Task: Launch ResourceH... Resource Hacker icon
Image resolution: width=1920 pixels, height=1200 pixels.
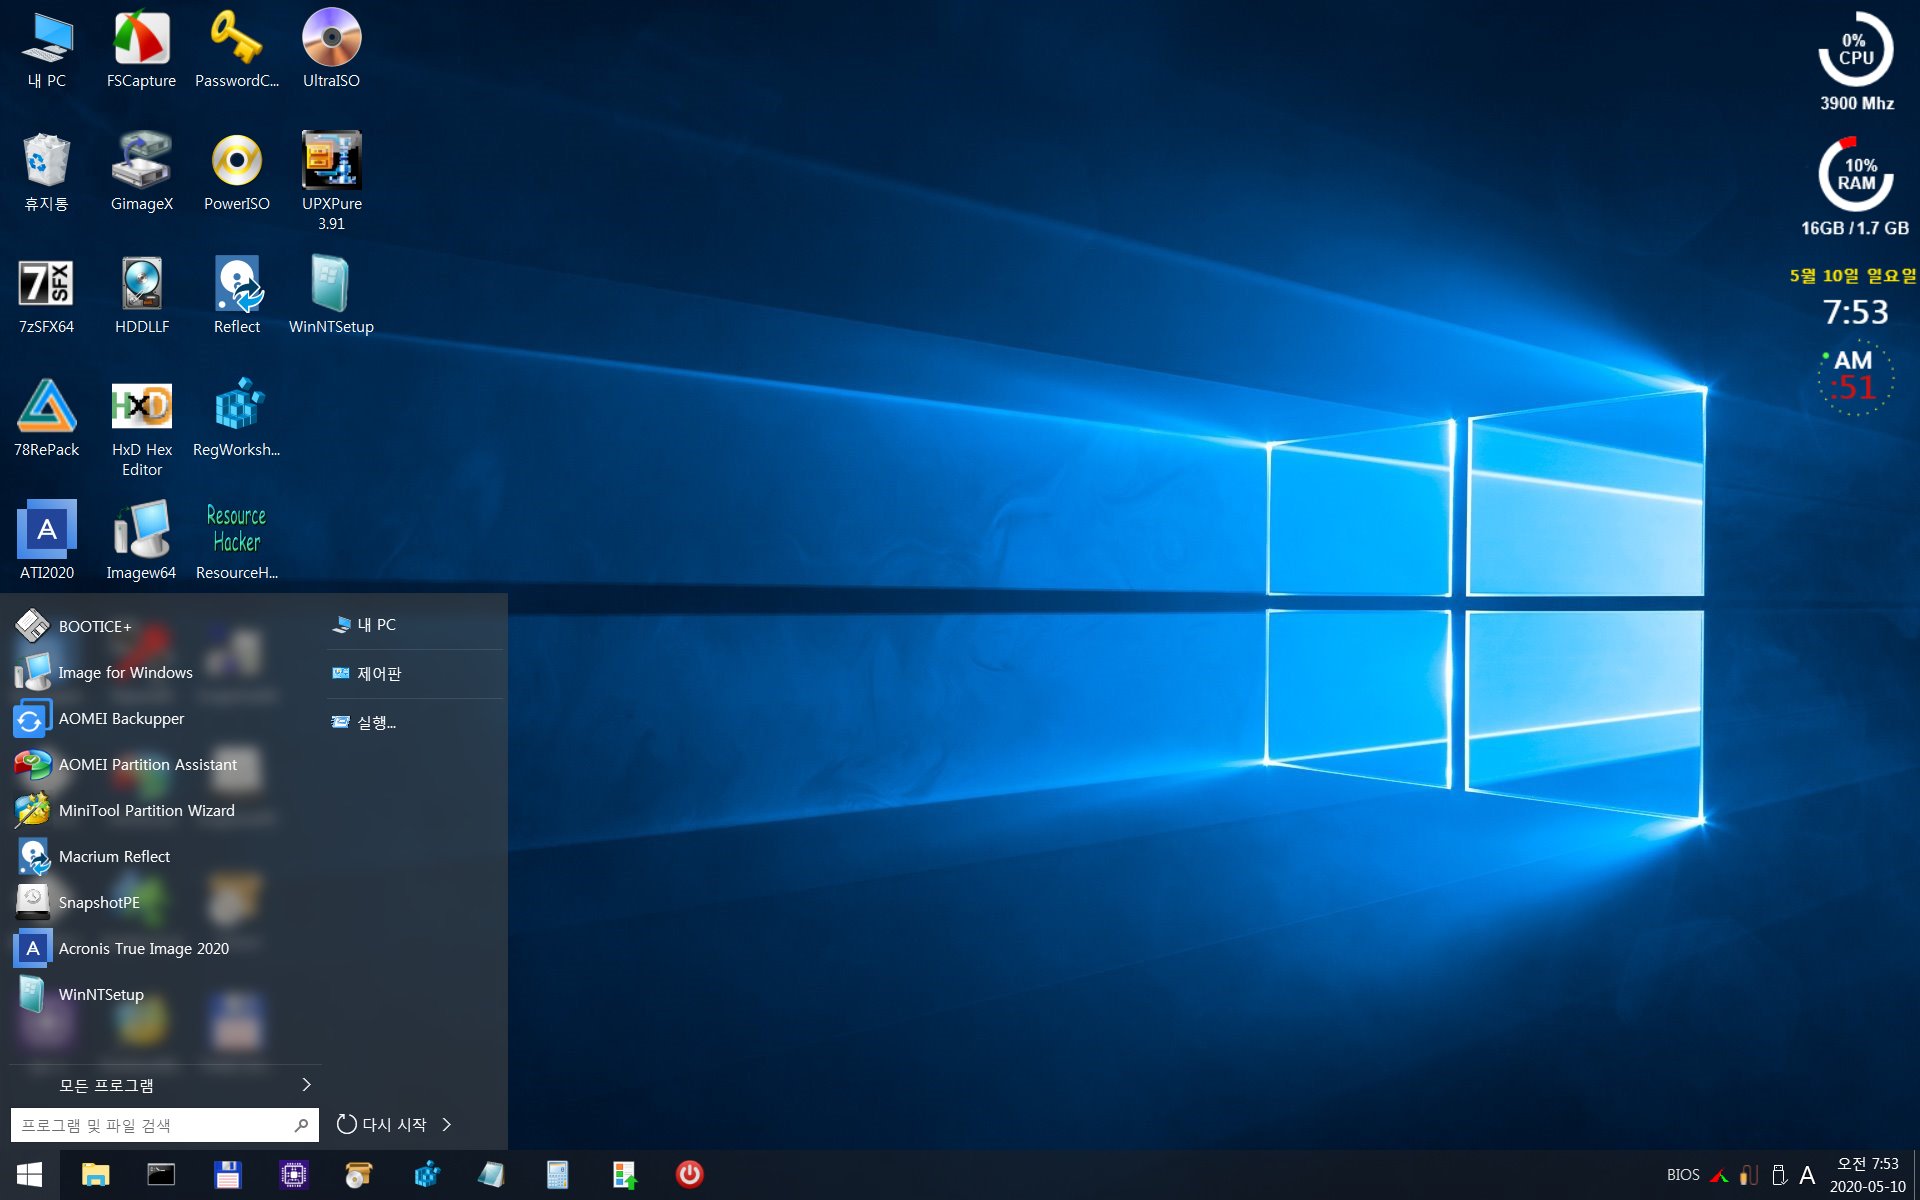Action: (x=236, y=542)
